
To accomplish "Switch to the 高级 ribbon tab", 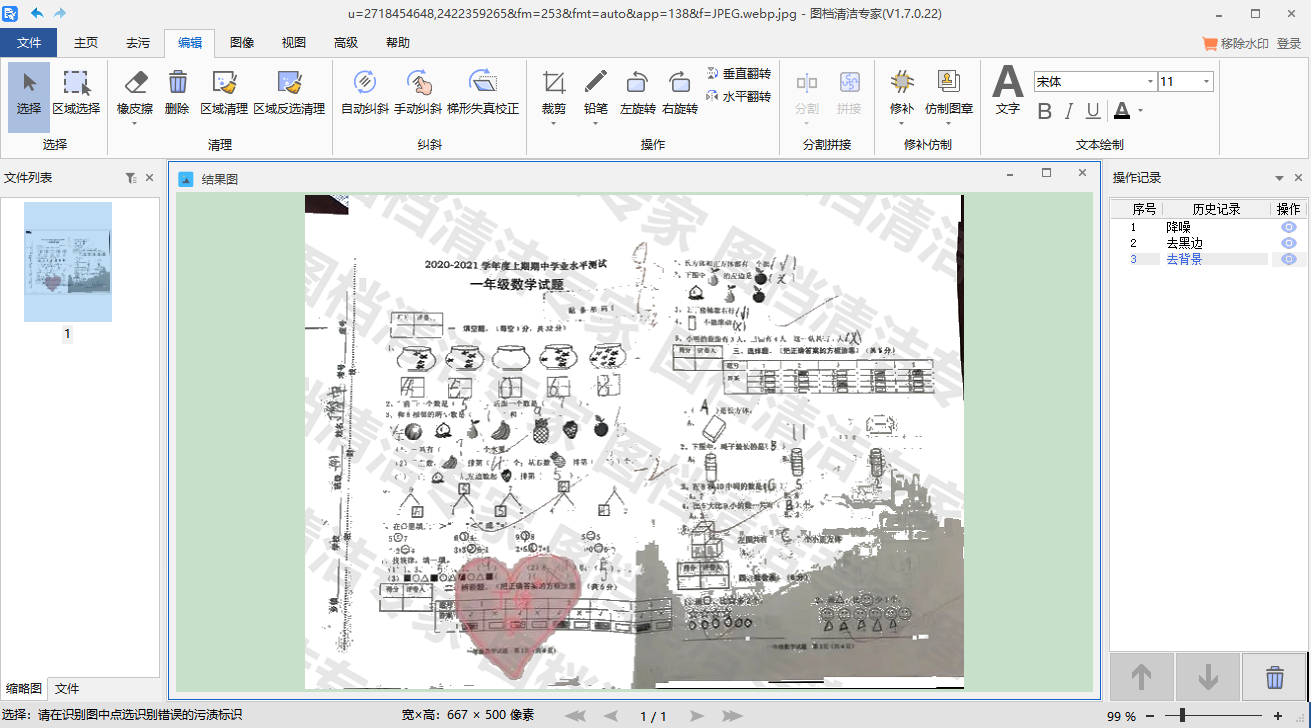I will 346,43.
